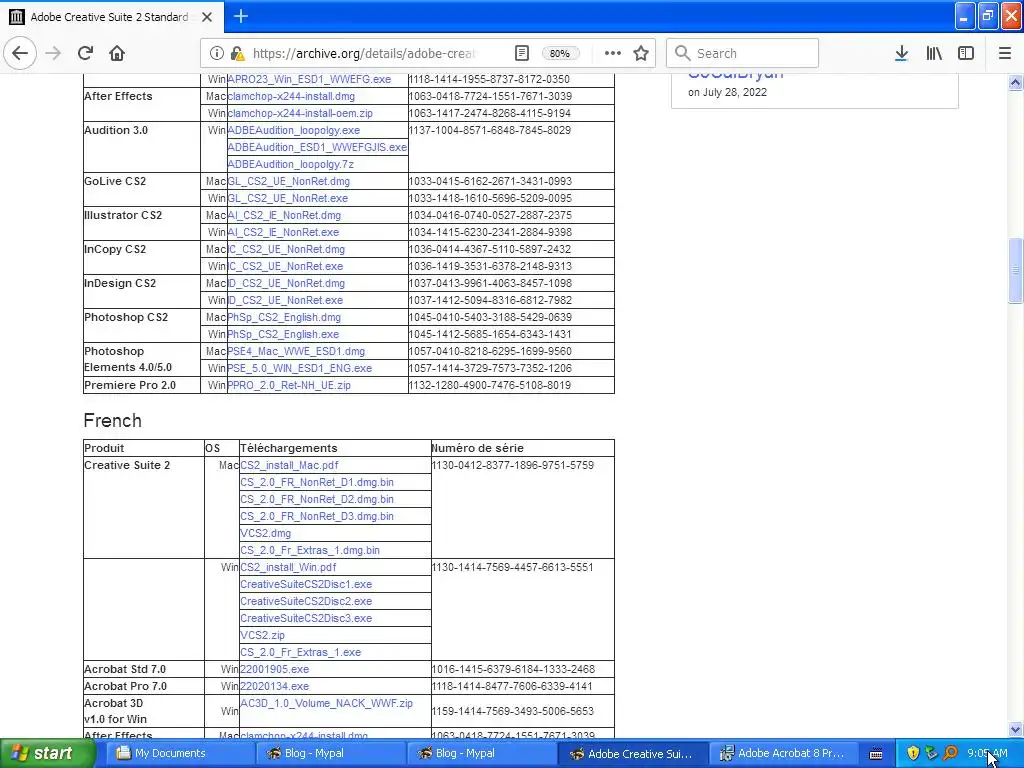Viewport: 1024px width, 768px height.
Task: Download CS_2.0_FR_NonRet_D3.dmg.bin
Action: click(x=317, y=516)
